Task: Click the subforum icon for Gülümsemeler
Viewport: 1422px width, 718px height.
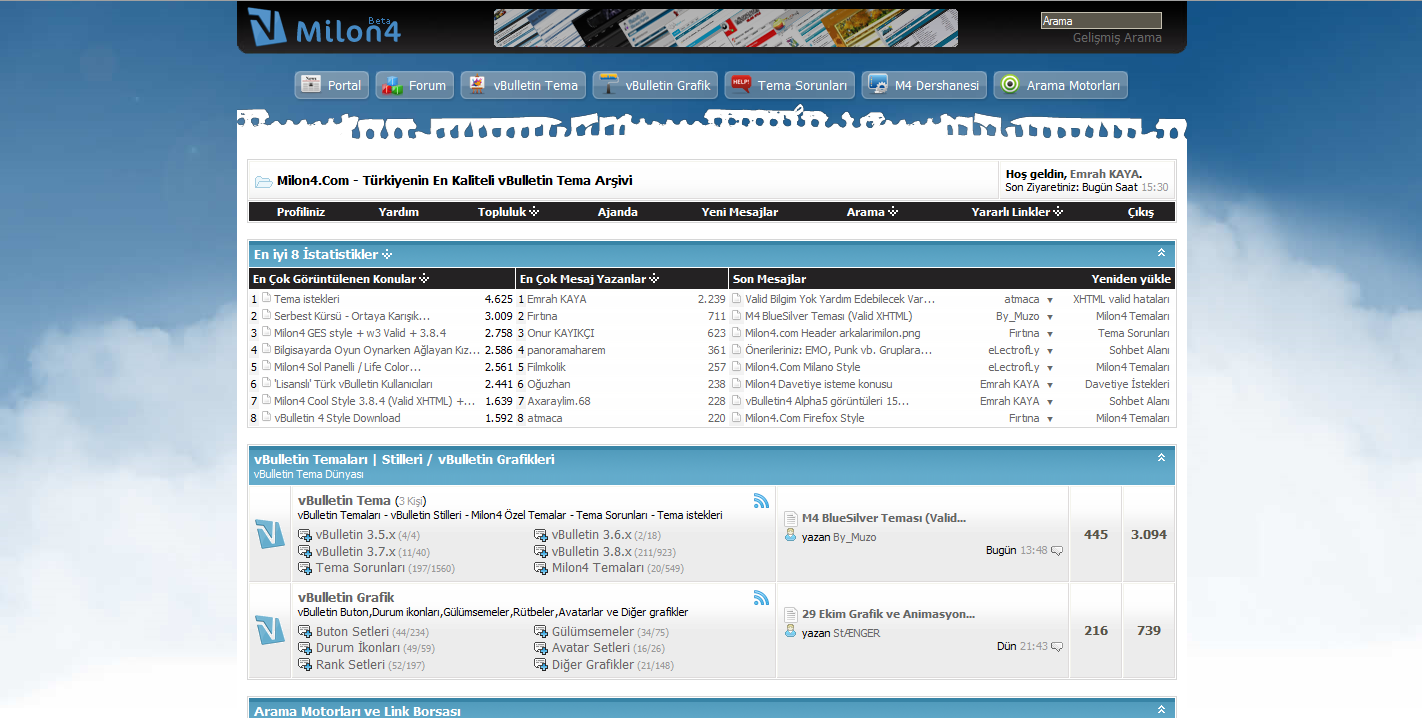Action: [541, 632]
